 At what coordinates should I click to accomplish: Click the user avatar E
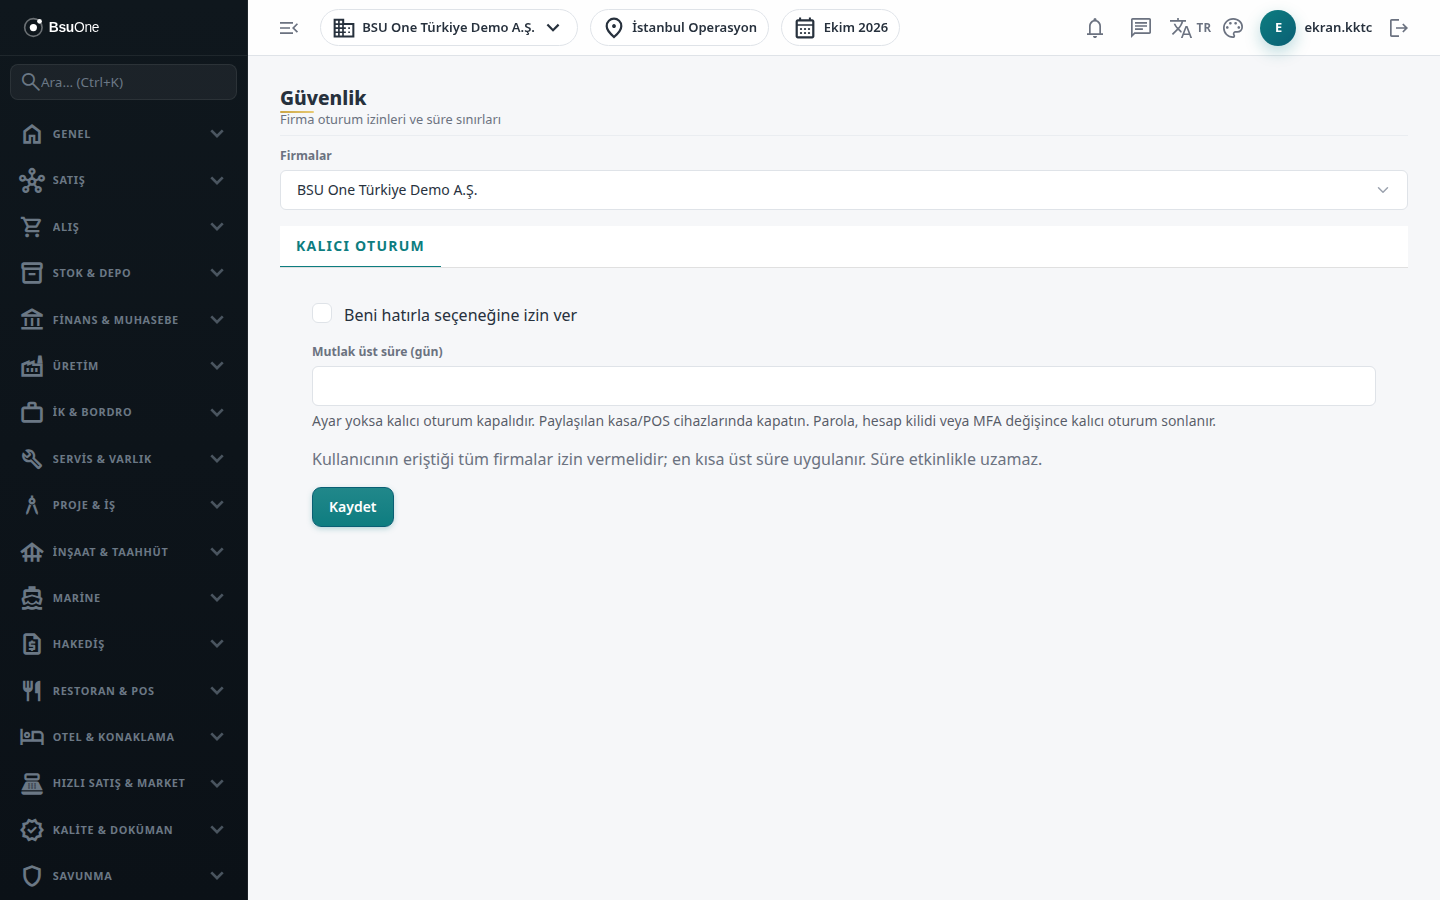(1278, 28)
